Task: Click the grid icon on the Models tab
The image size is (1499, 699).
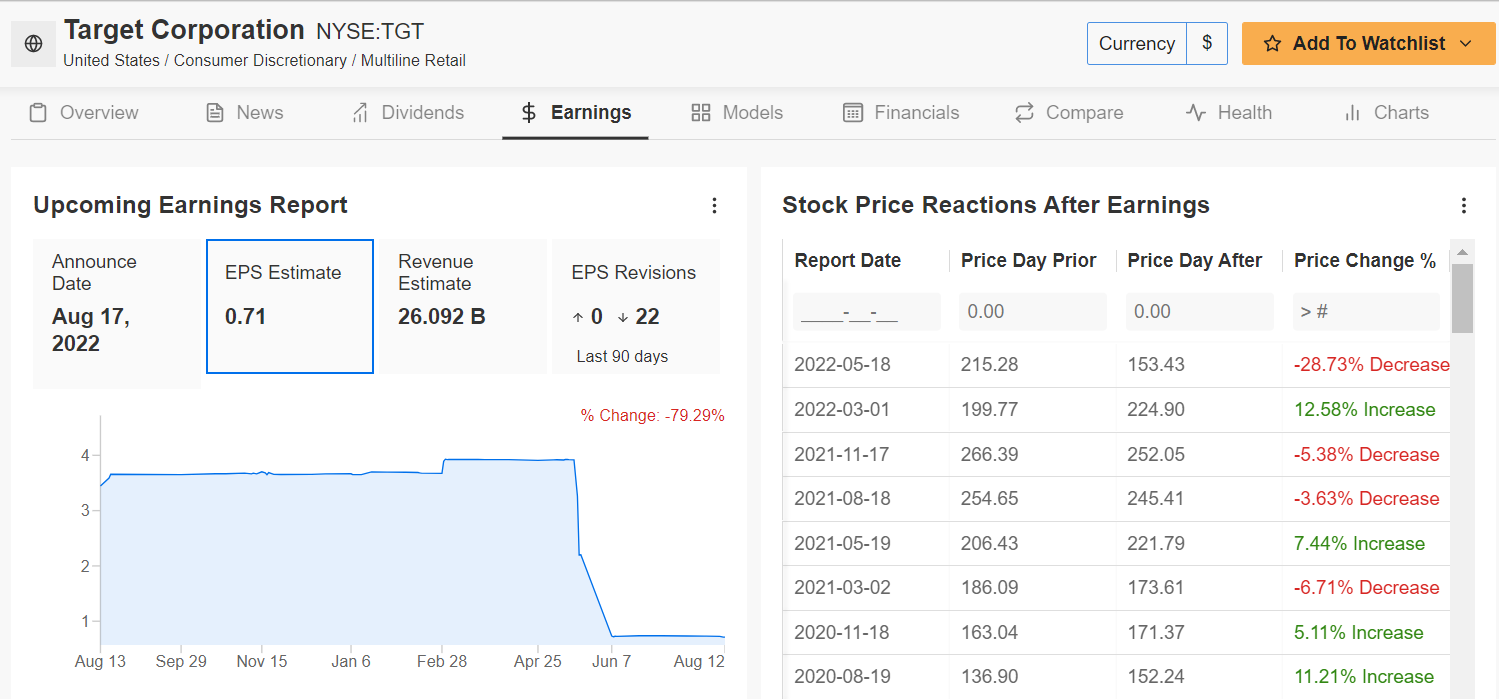Action: pyautogui.click(x=701, y=113)
